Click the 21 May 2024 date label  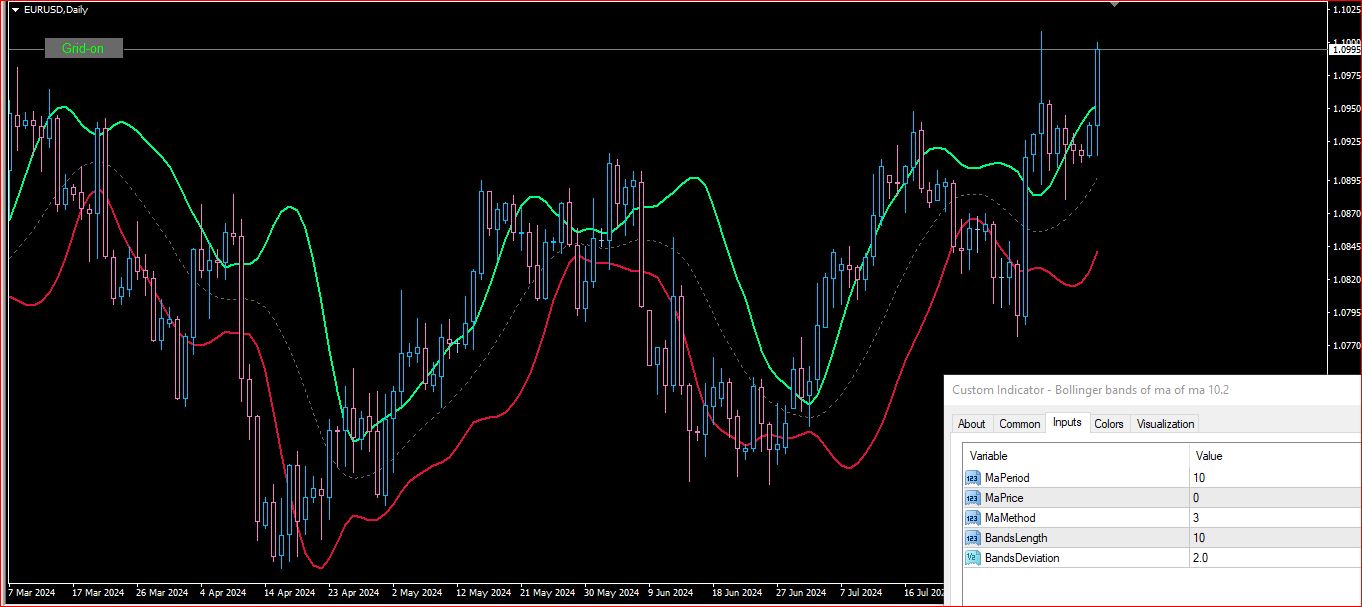(547, 593)
